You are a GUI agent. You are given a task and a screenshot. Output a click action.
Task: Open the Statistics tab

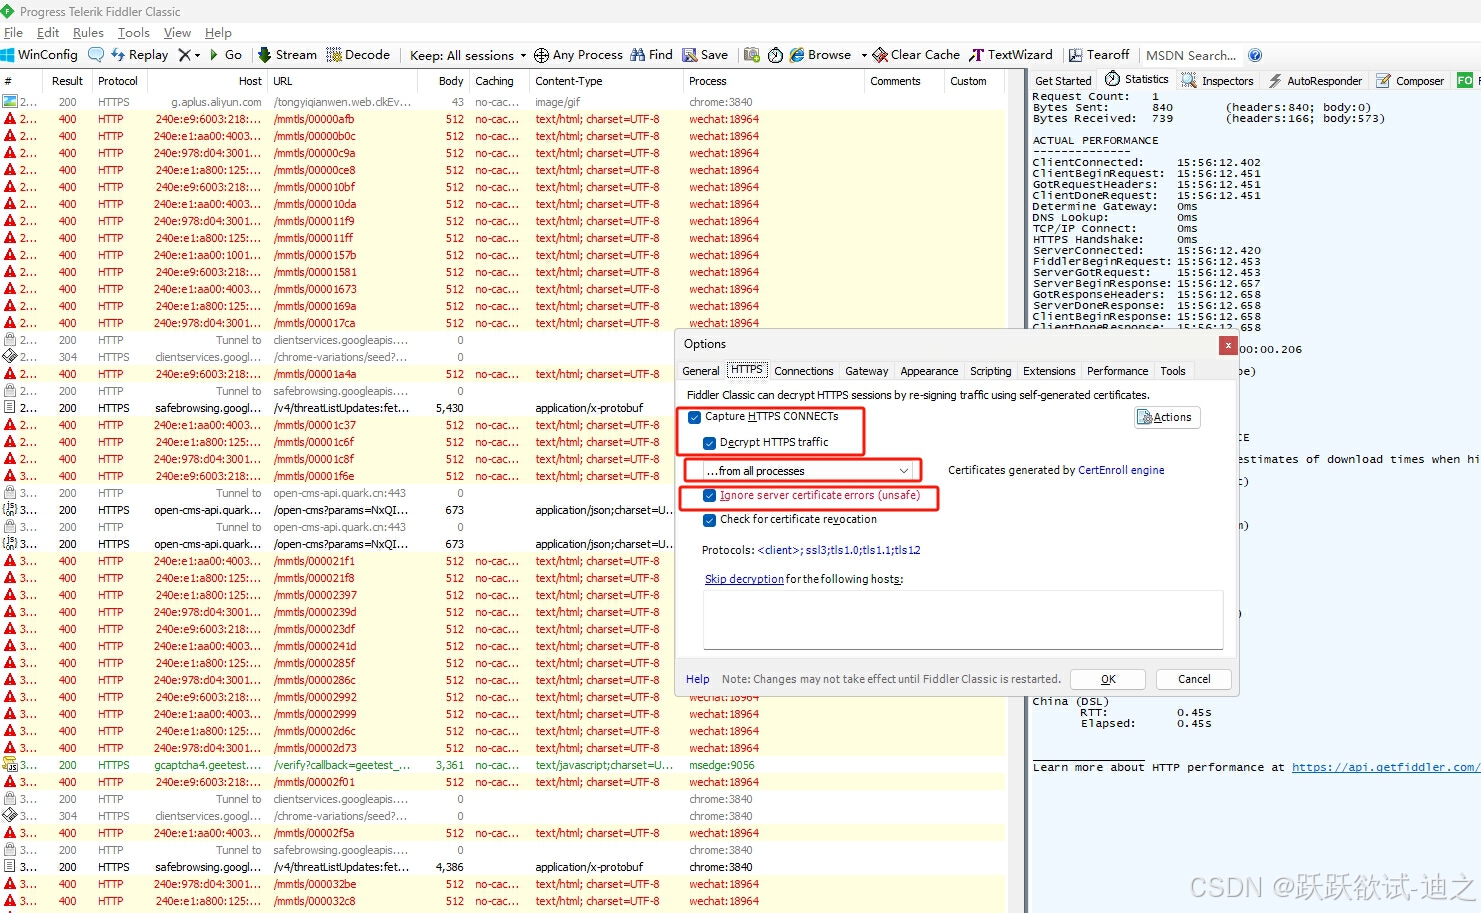coord(1136,79)
